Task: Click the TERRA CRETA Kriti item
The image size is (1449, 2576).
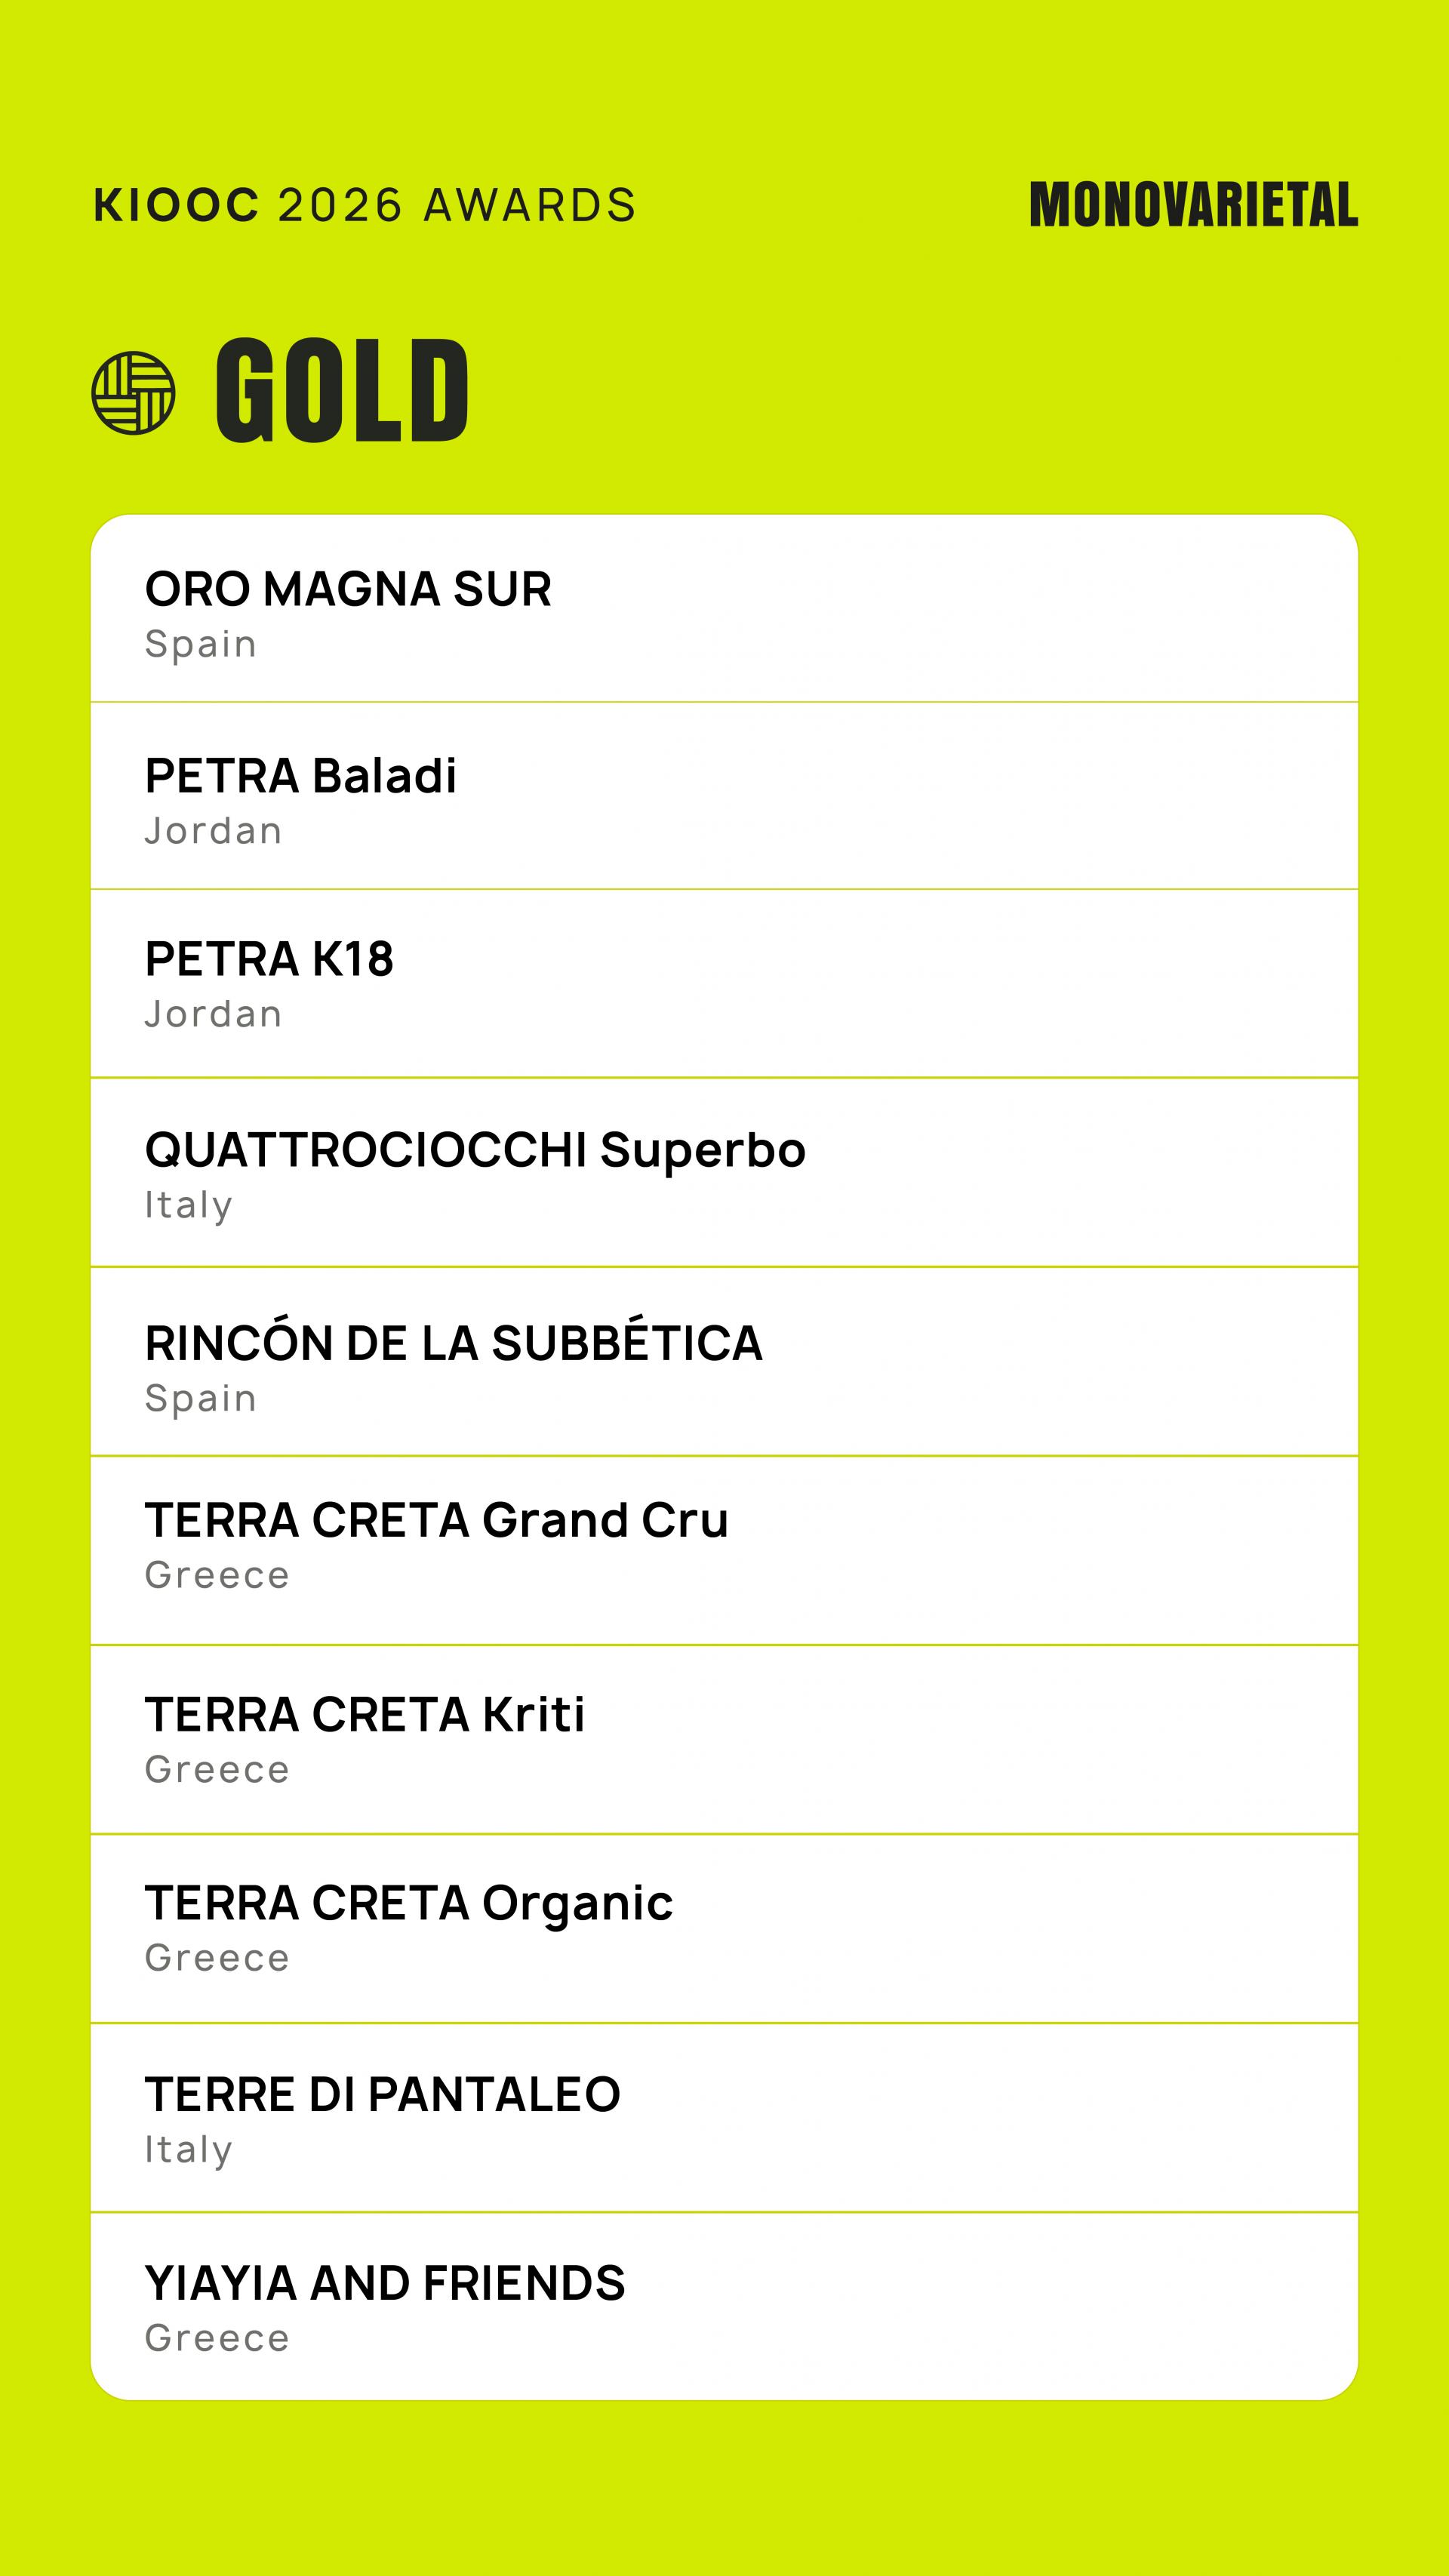Action: coord(724,1739)
